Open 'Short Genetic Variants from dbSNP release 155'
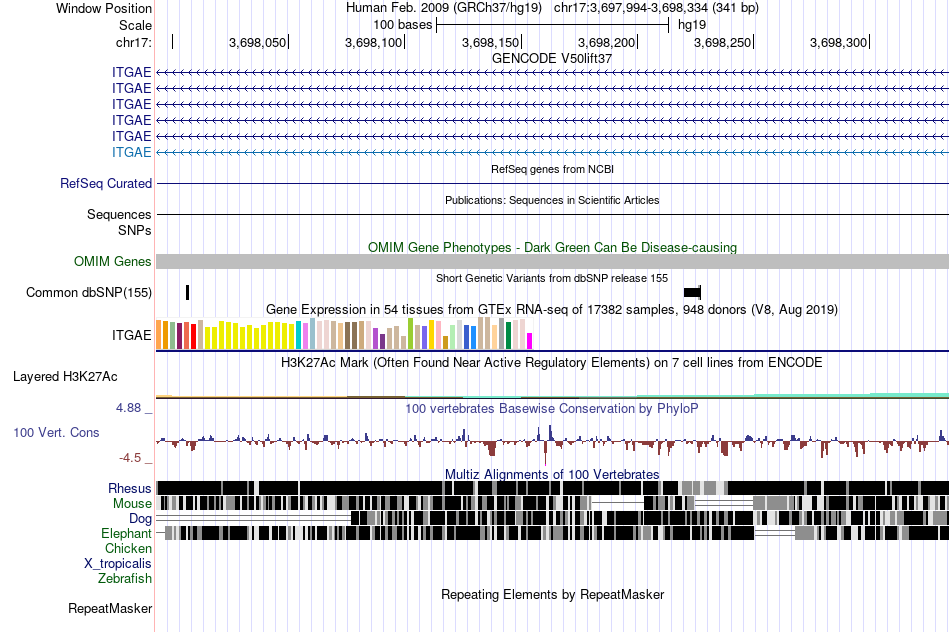 (552, 278)
